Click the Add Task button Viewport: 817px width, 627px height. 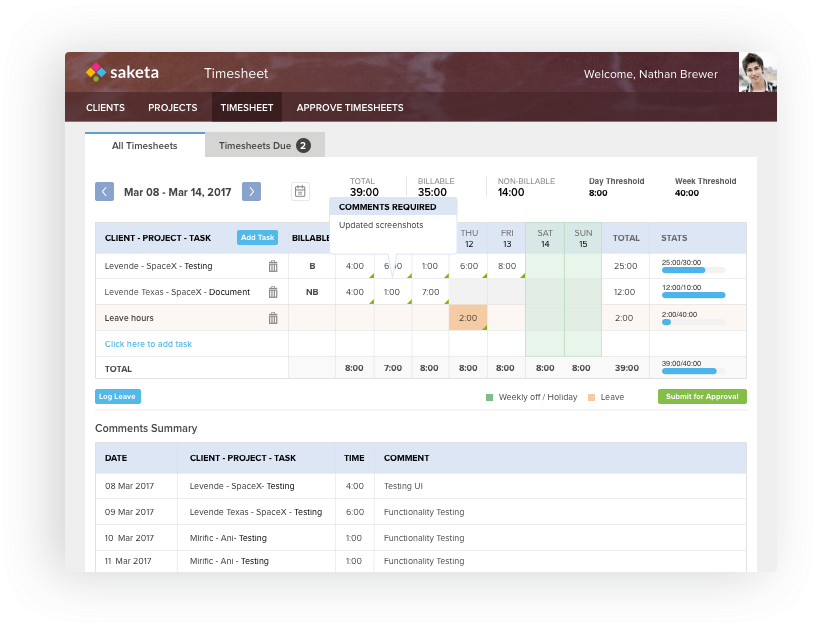tap(257, 237)
